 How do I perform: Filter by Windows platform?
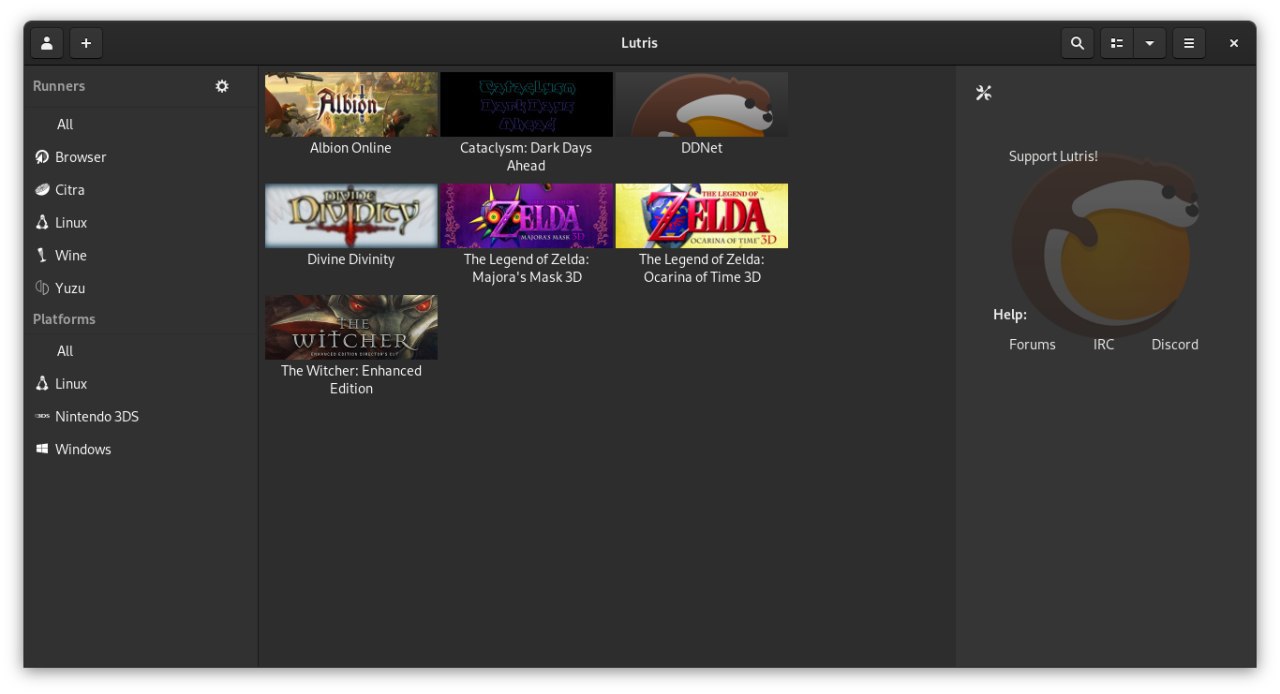pos(141,449)
